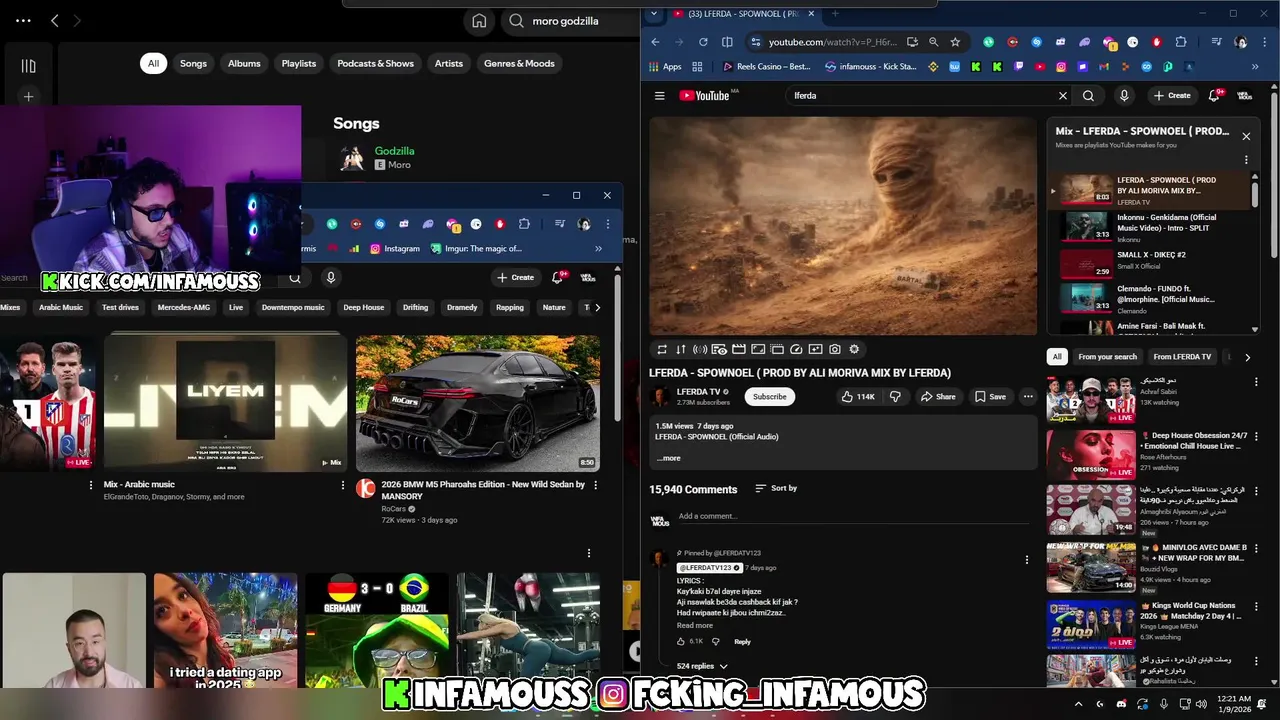The width and height of the screenshot is (1280, 720).
Task: Click the clapperboard cinema icon under the video
Action: click(738, 349)
